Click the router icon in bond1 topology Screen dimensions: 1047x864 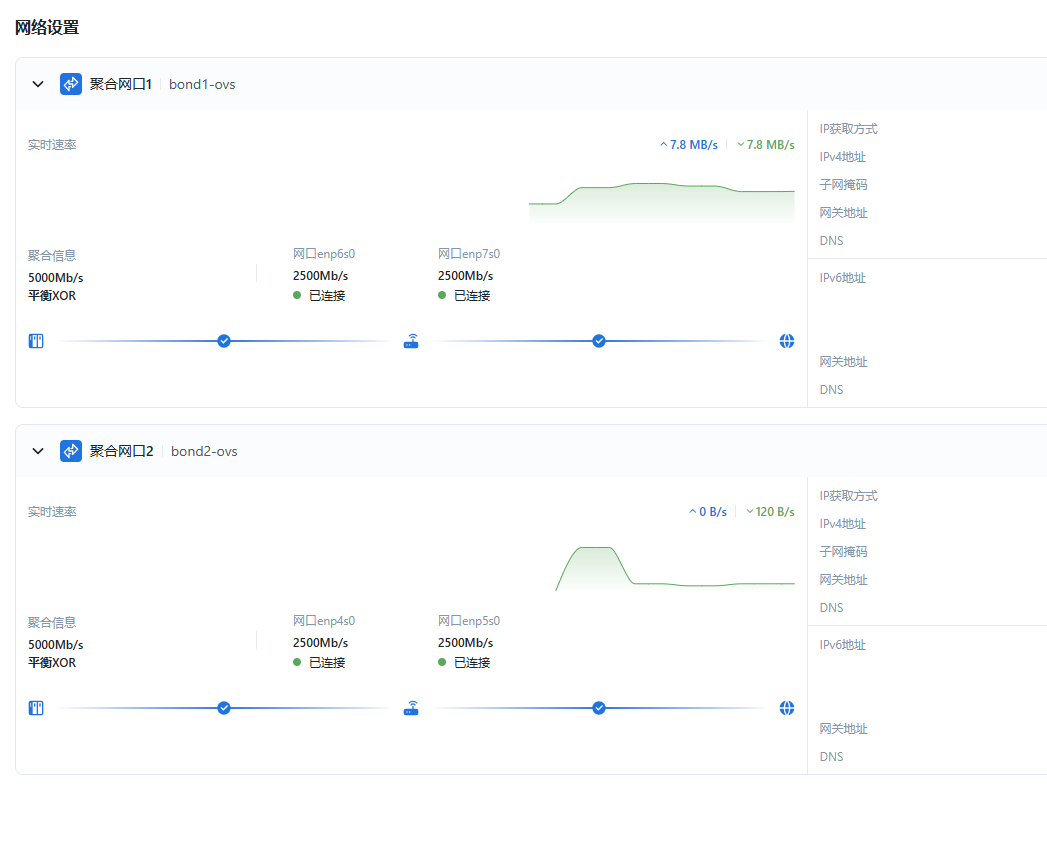[411, 341]
